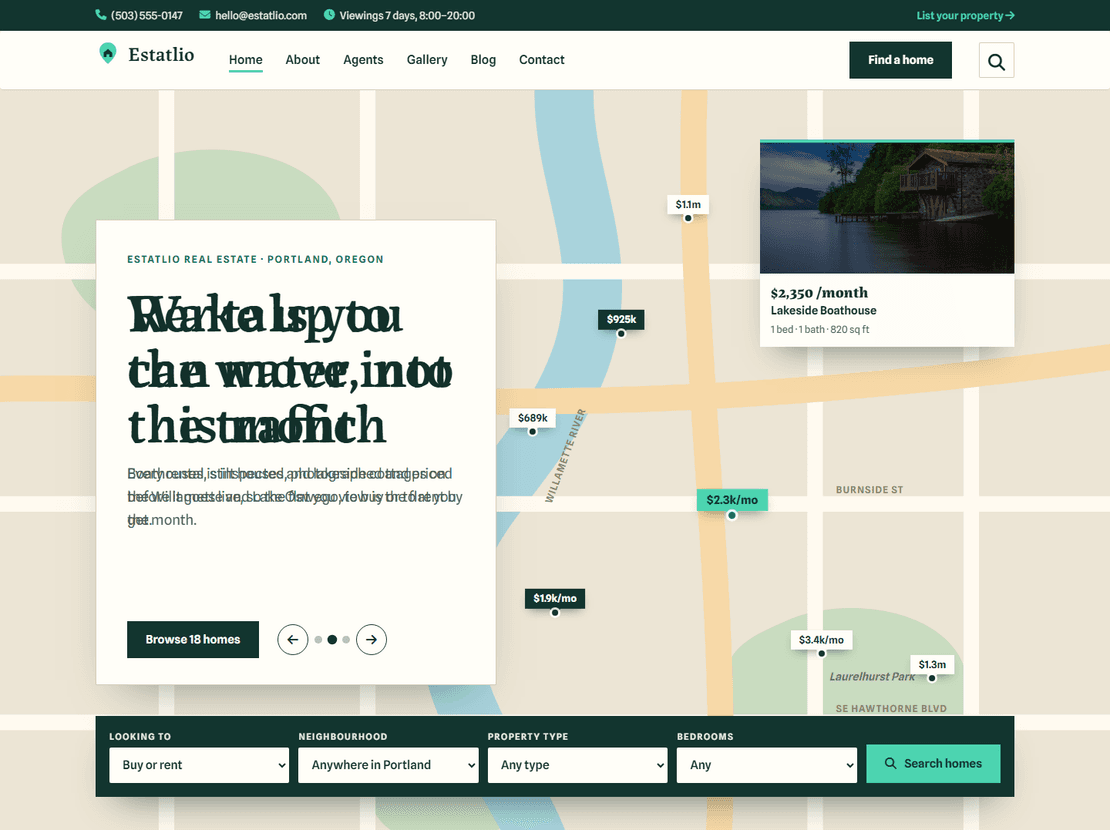Click the Estatlio Real Estate Portland heading
The height and width of the screenshot is (830, 1110).
pyautogui.click(x=256, y=259)
